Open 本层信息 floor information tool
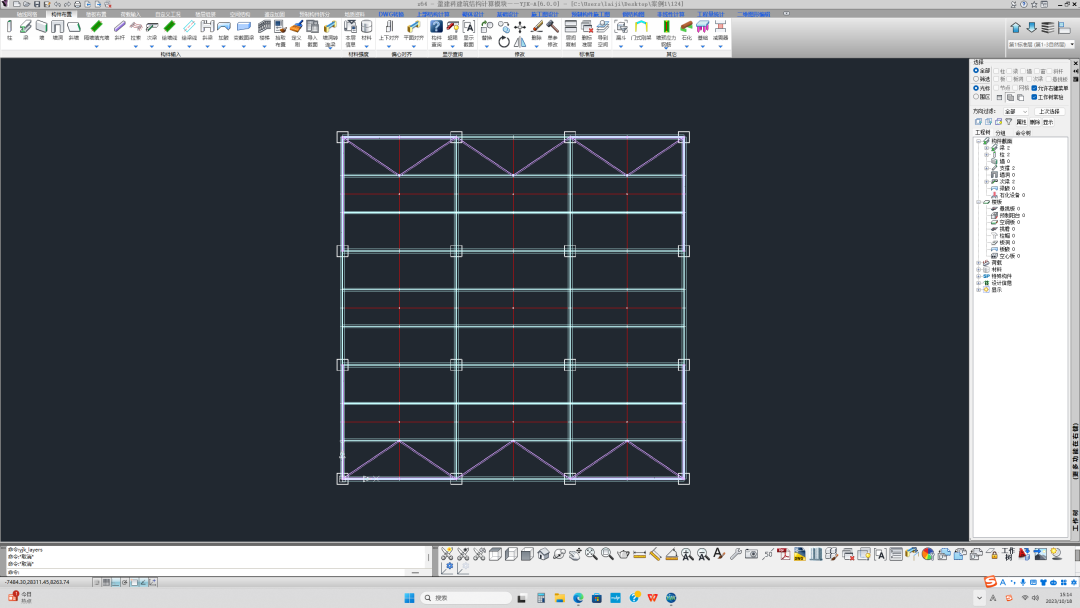This screenshot has height=608, width=1080. (351, 32)
